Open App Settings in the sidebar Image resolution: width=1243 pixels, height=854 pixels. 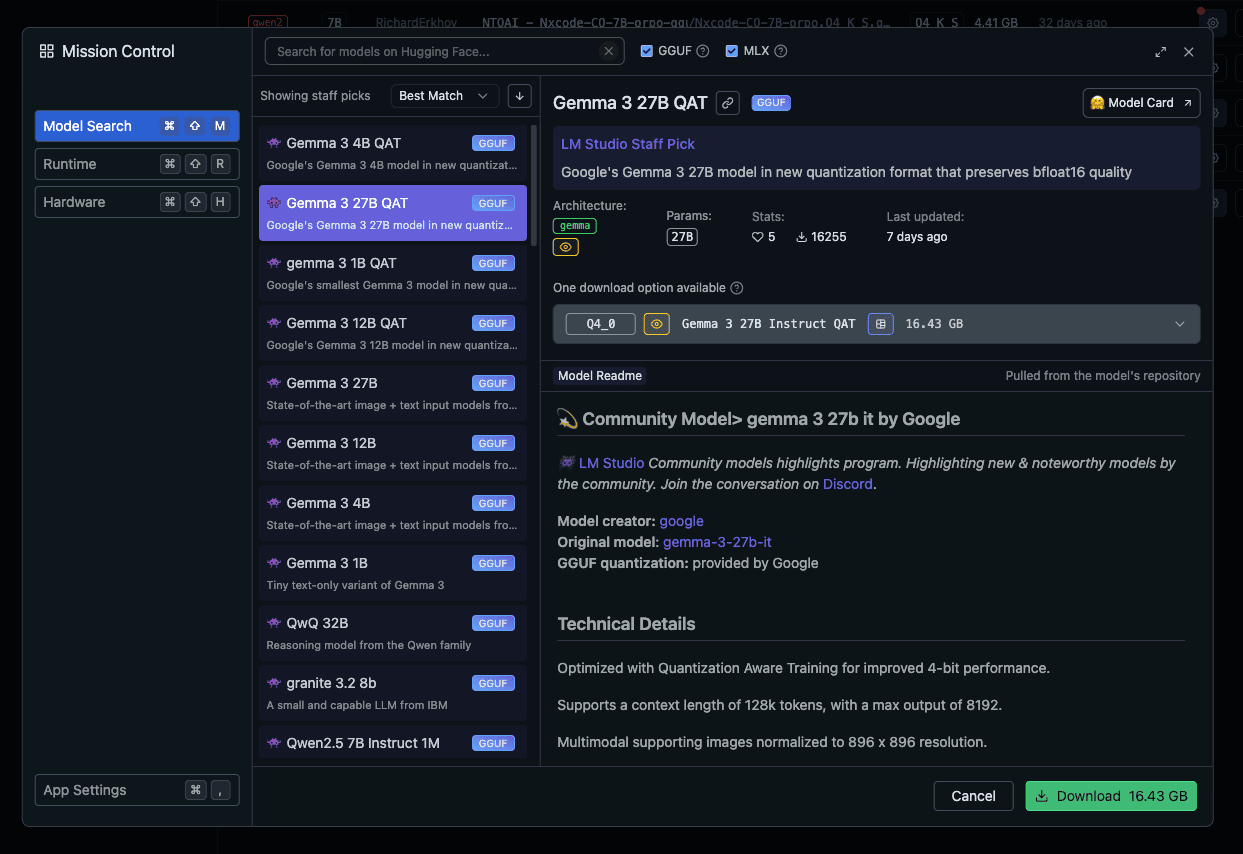point(137,790)
